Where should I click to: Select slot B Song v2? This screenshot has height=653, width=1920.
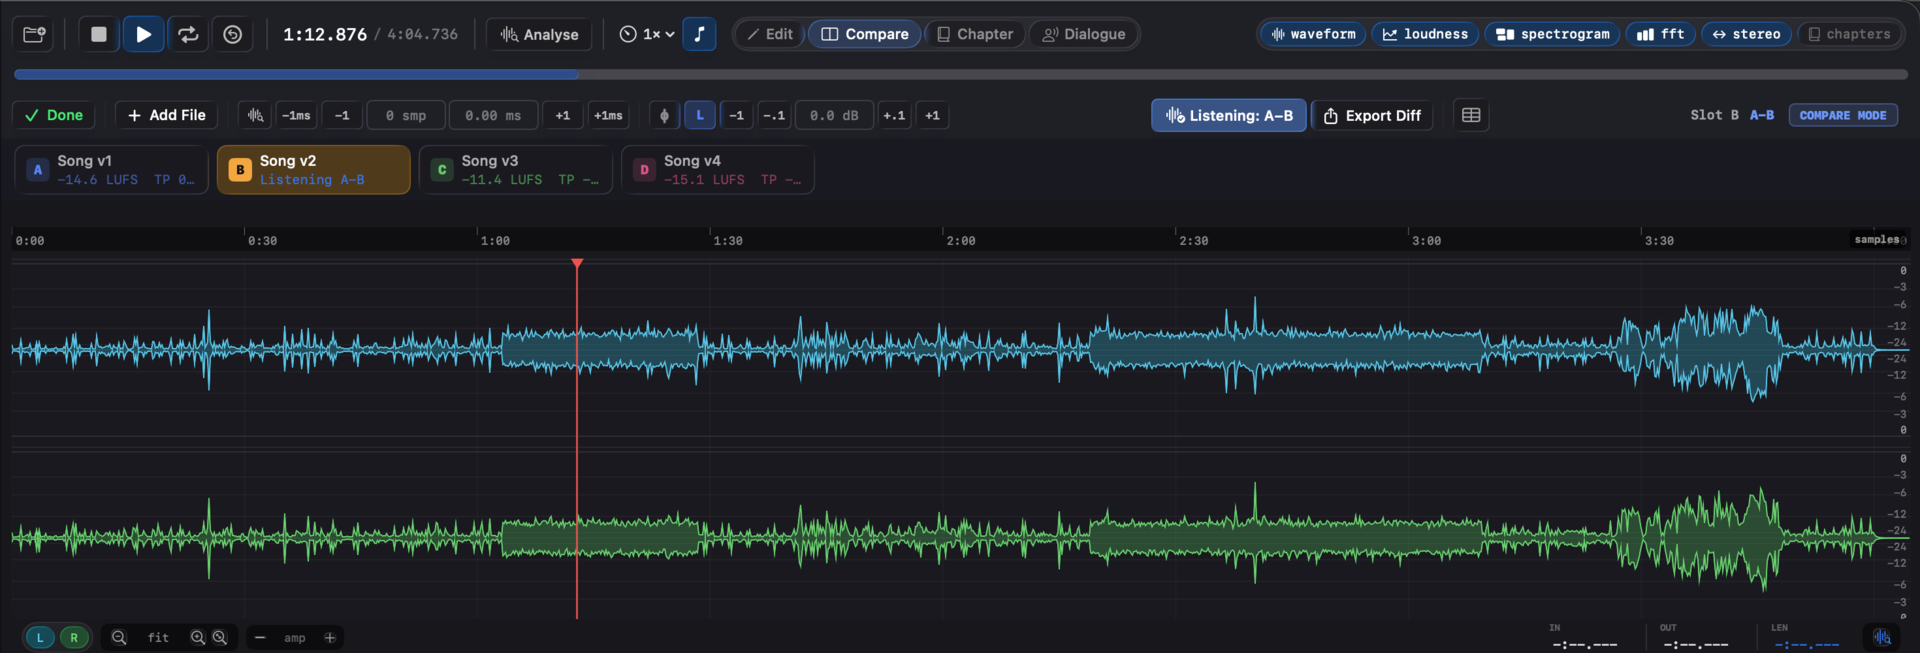pos(313,170)
